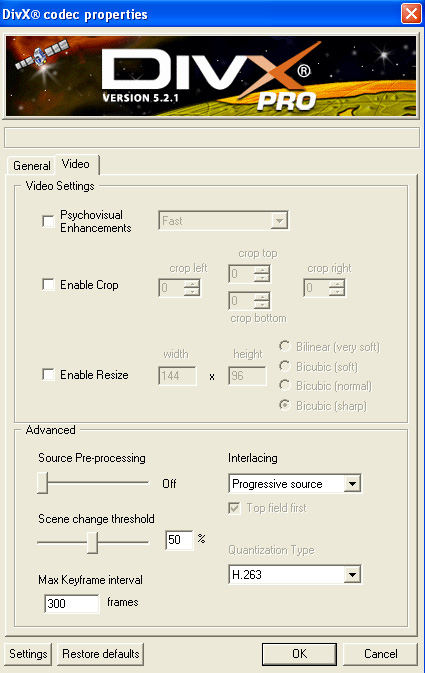Click the scene change percent field

pos(179,540)
